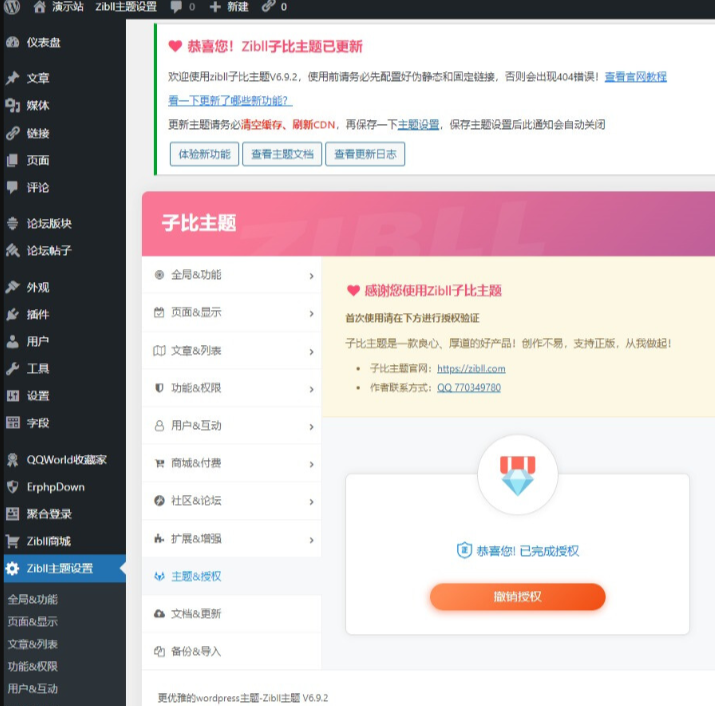Screen dimensions: 715x706
Task: Select the 主题&授权 tab
Action: pos(196,576)
